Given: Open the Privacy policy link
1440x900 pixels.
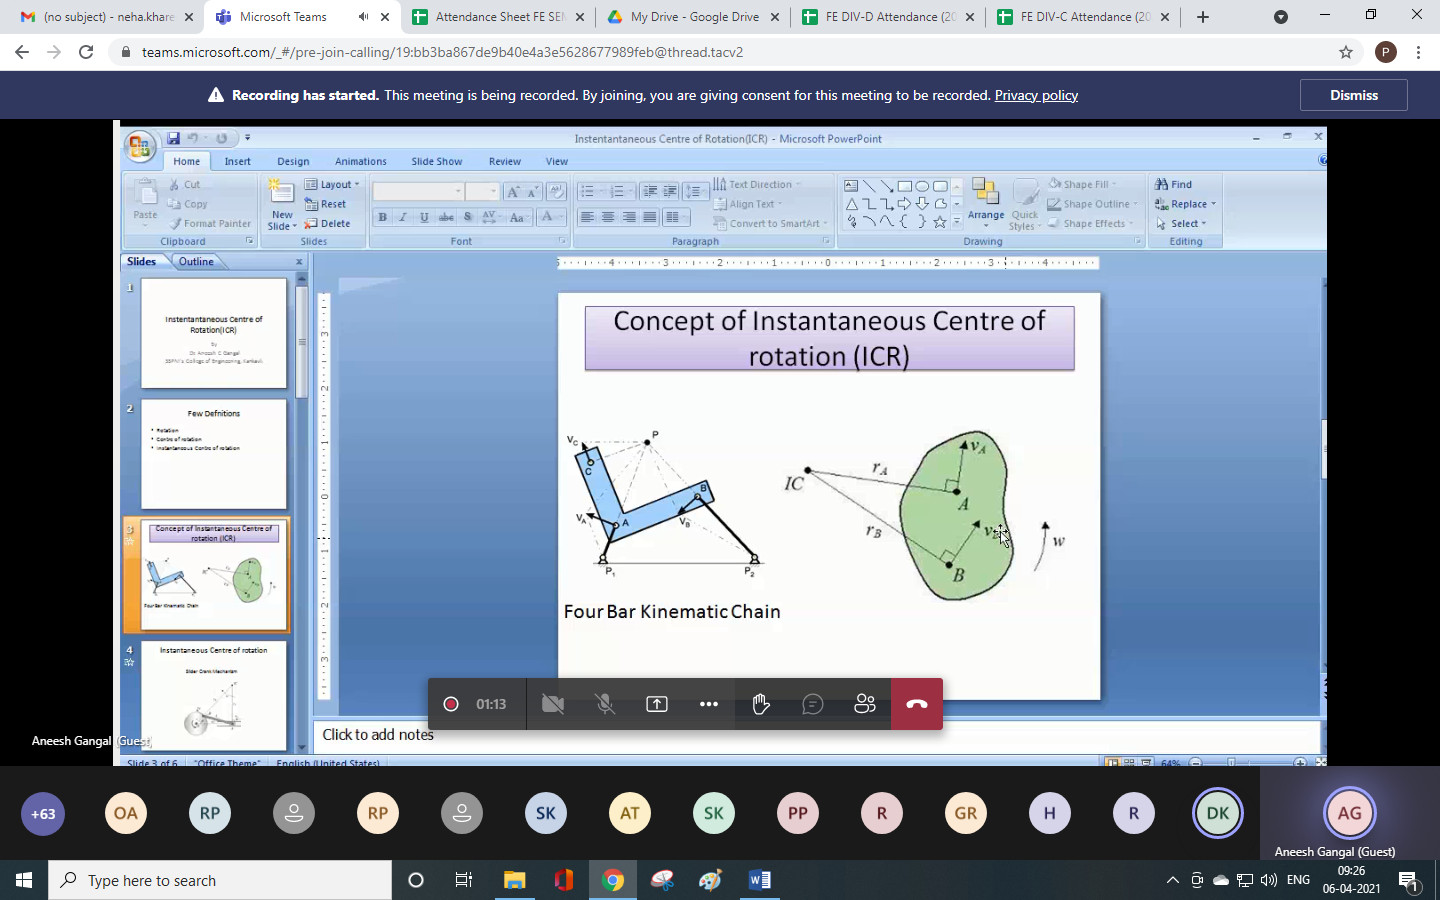Looking at the screenshot, I should coord(1036,95).
